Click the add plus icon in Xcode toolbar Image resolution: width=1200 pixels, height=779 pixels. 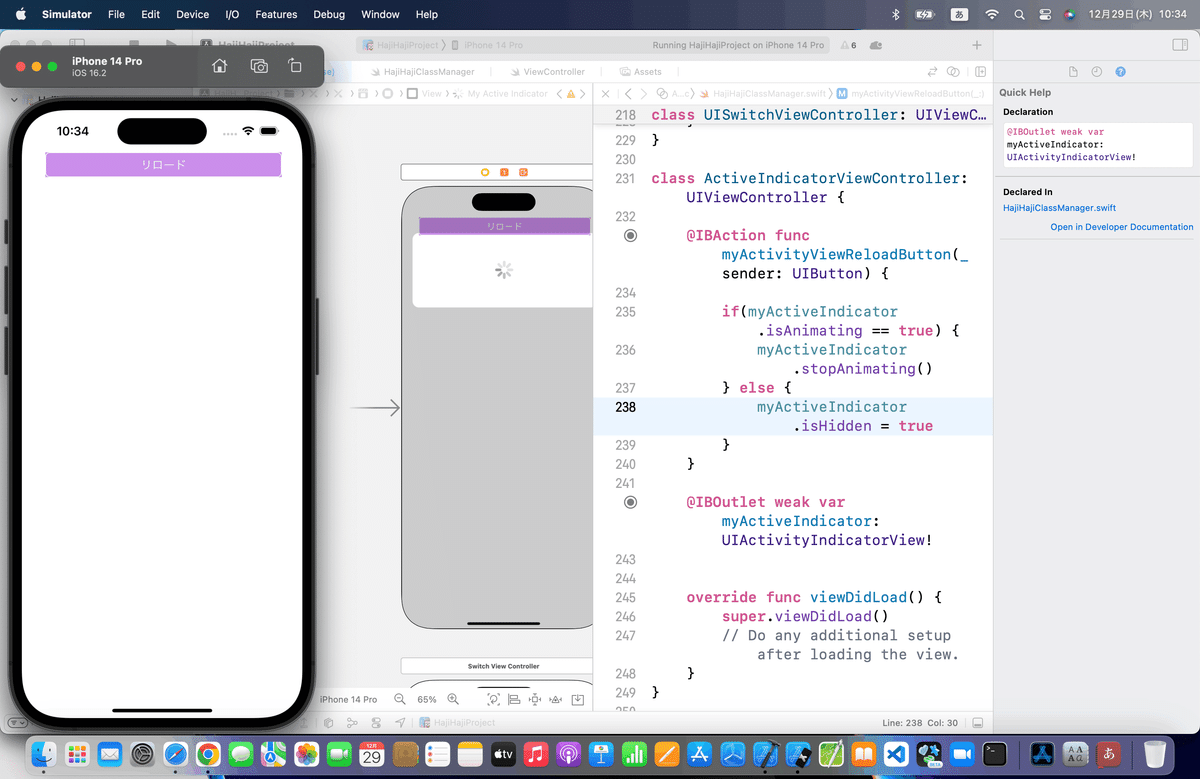[x=977, y=45]
